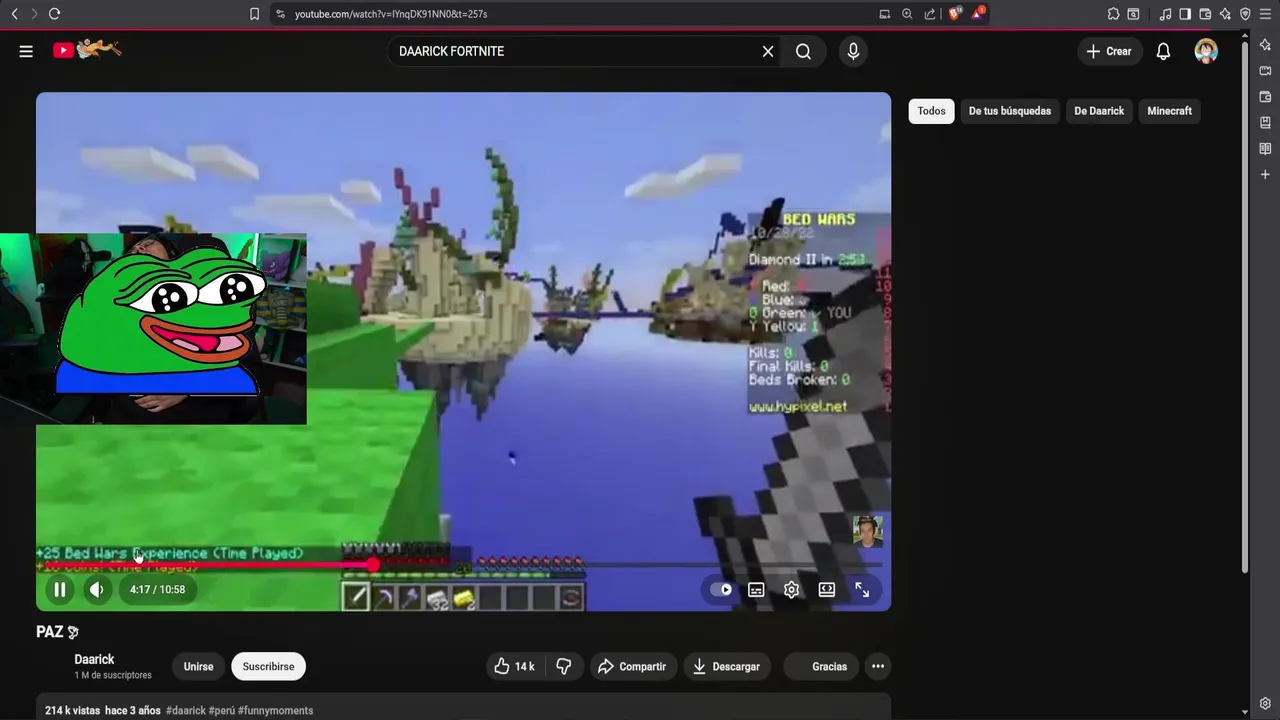Click the #funnymoments hashtag
The height and width of the screenshot is (720, 1280).
pos(276,711)
